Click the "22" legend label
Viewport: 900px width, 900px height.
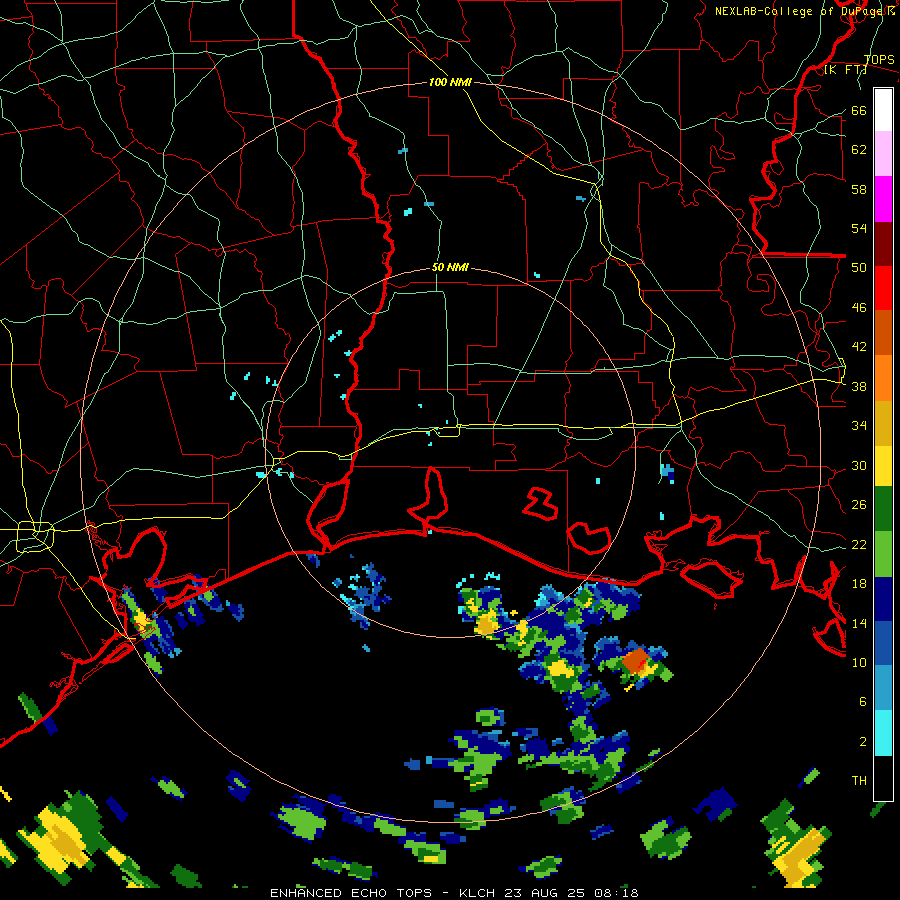point(859,544)
